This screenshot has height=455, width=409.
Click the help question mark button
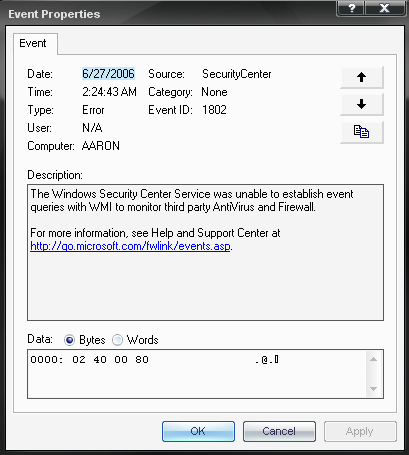[x=351, y=8]
